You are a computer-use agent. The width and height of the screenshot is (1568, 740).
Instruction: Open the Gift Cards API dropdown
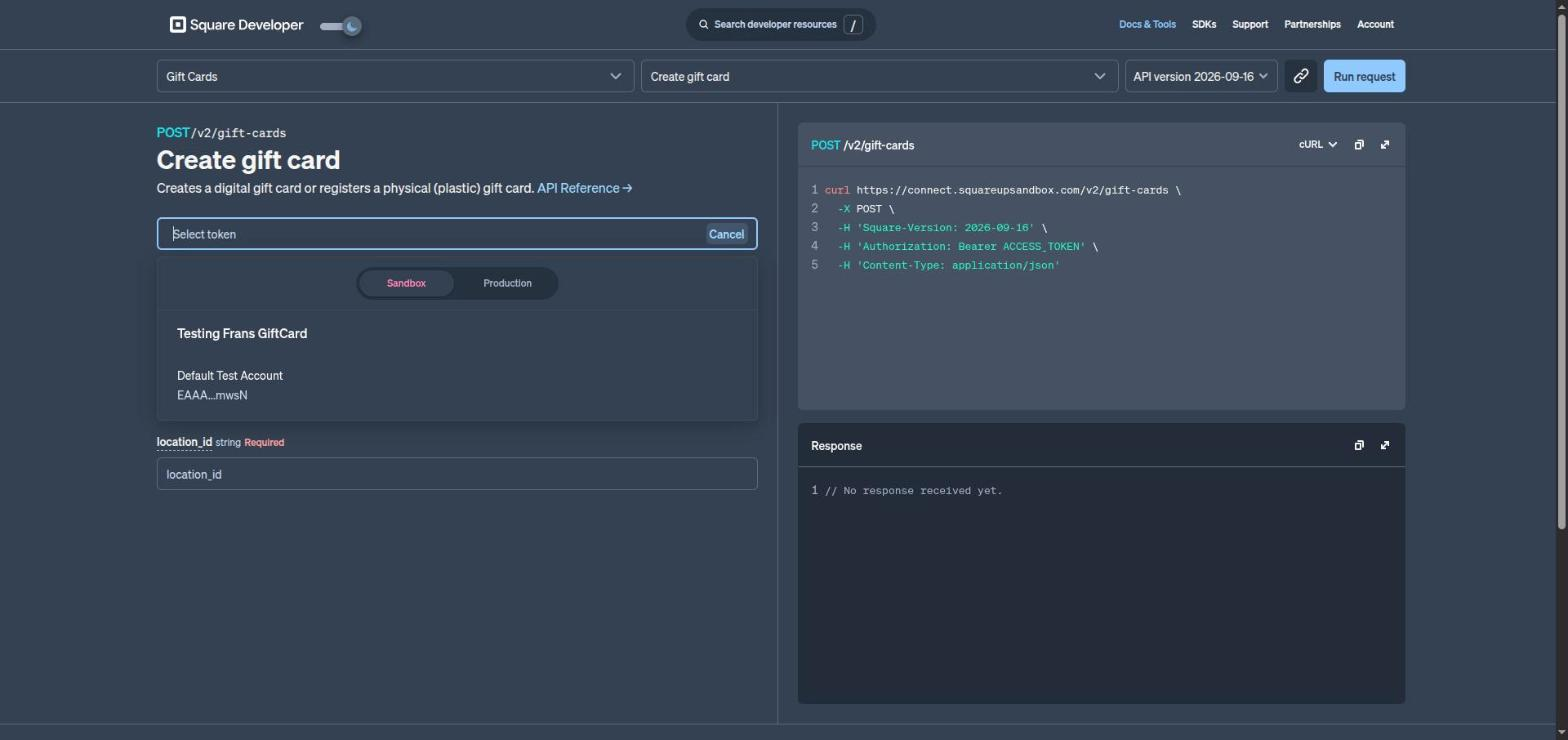(x=395, y=76)
